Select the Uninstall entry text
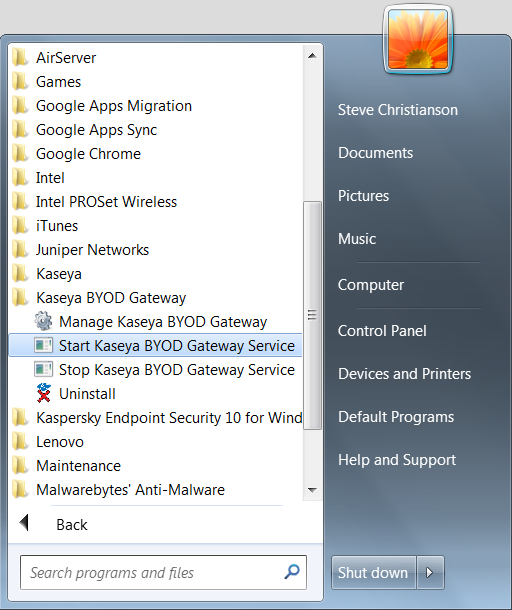Screen dimensions: 512x610 pyautogui.click(x=87, y=394)
